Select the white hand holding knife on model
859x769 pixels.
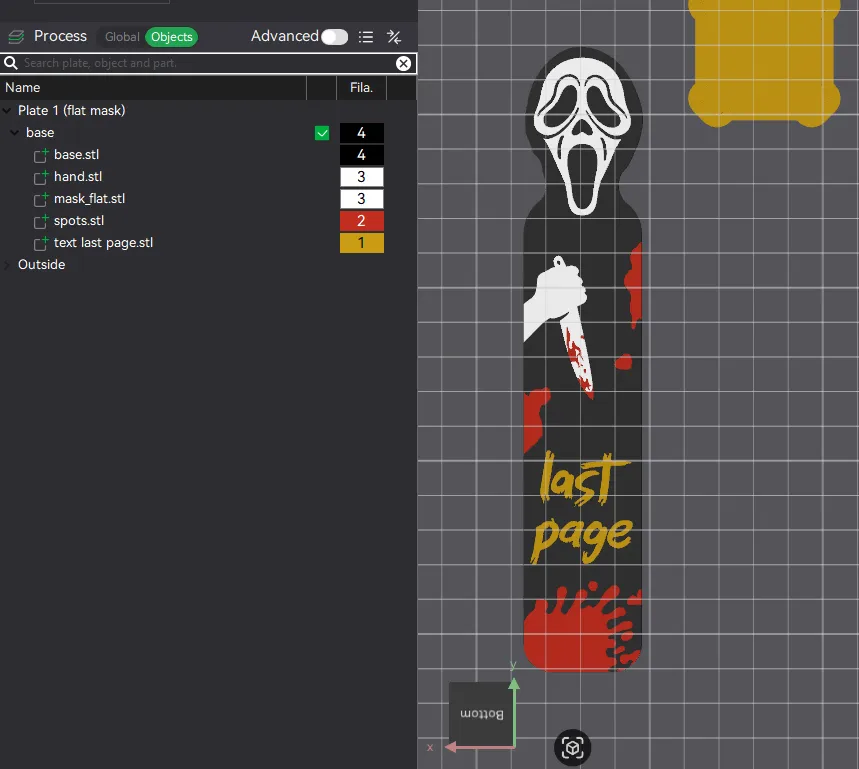pos(558,299)
